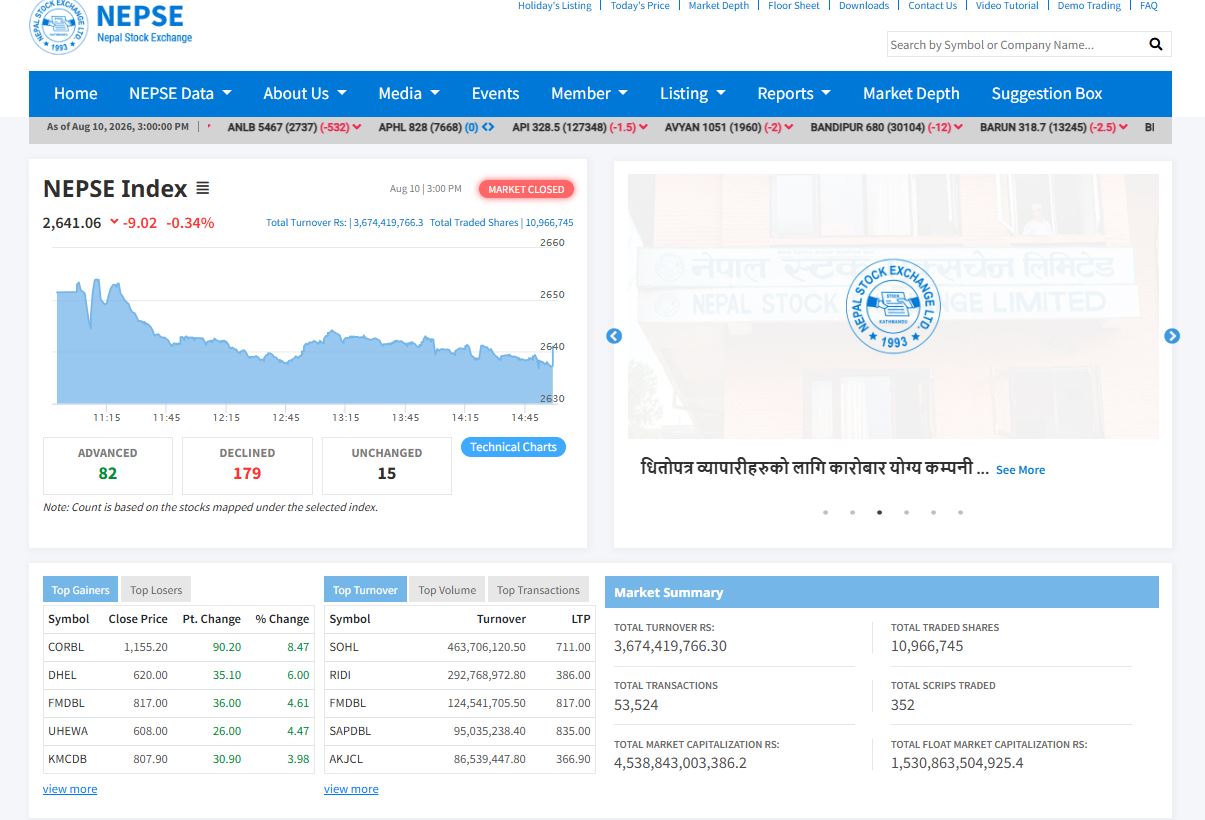Focus the Search by Symbol field
This screenshot has width=1205, height=820.
(1014, 44)
